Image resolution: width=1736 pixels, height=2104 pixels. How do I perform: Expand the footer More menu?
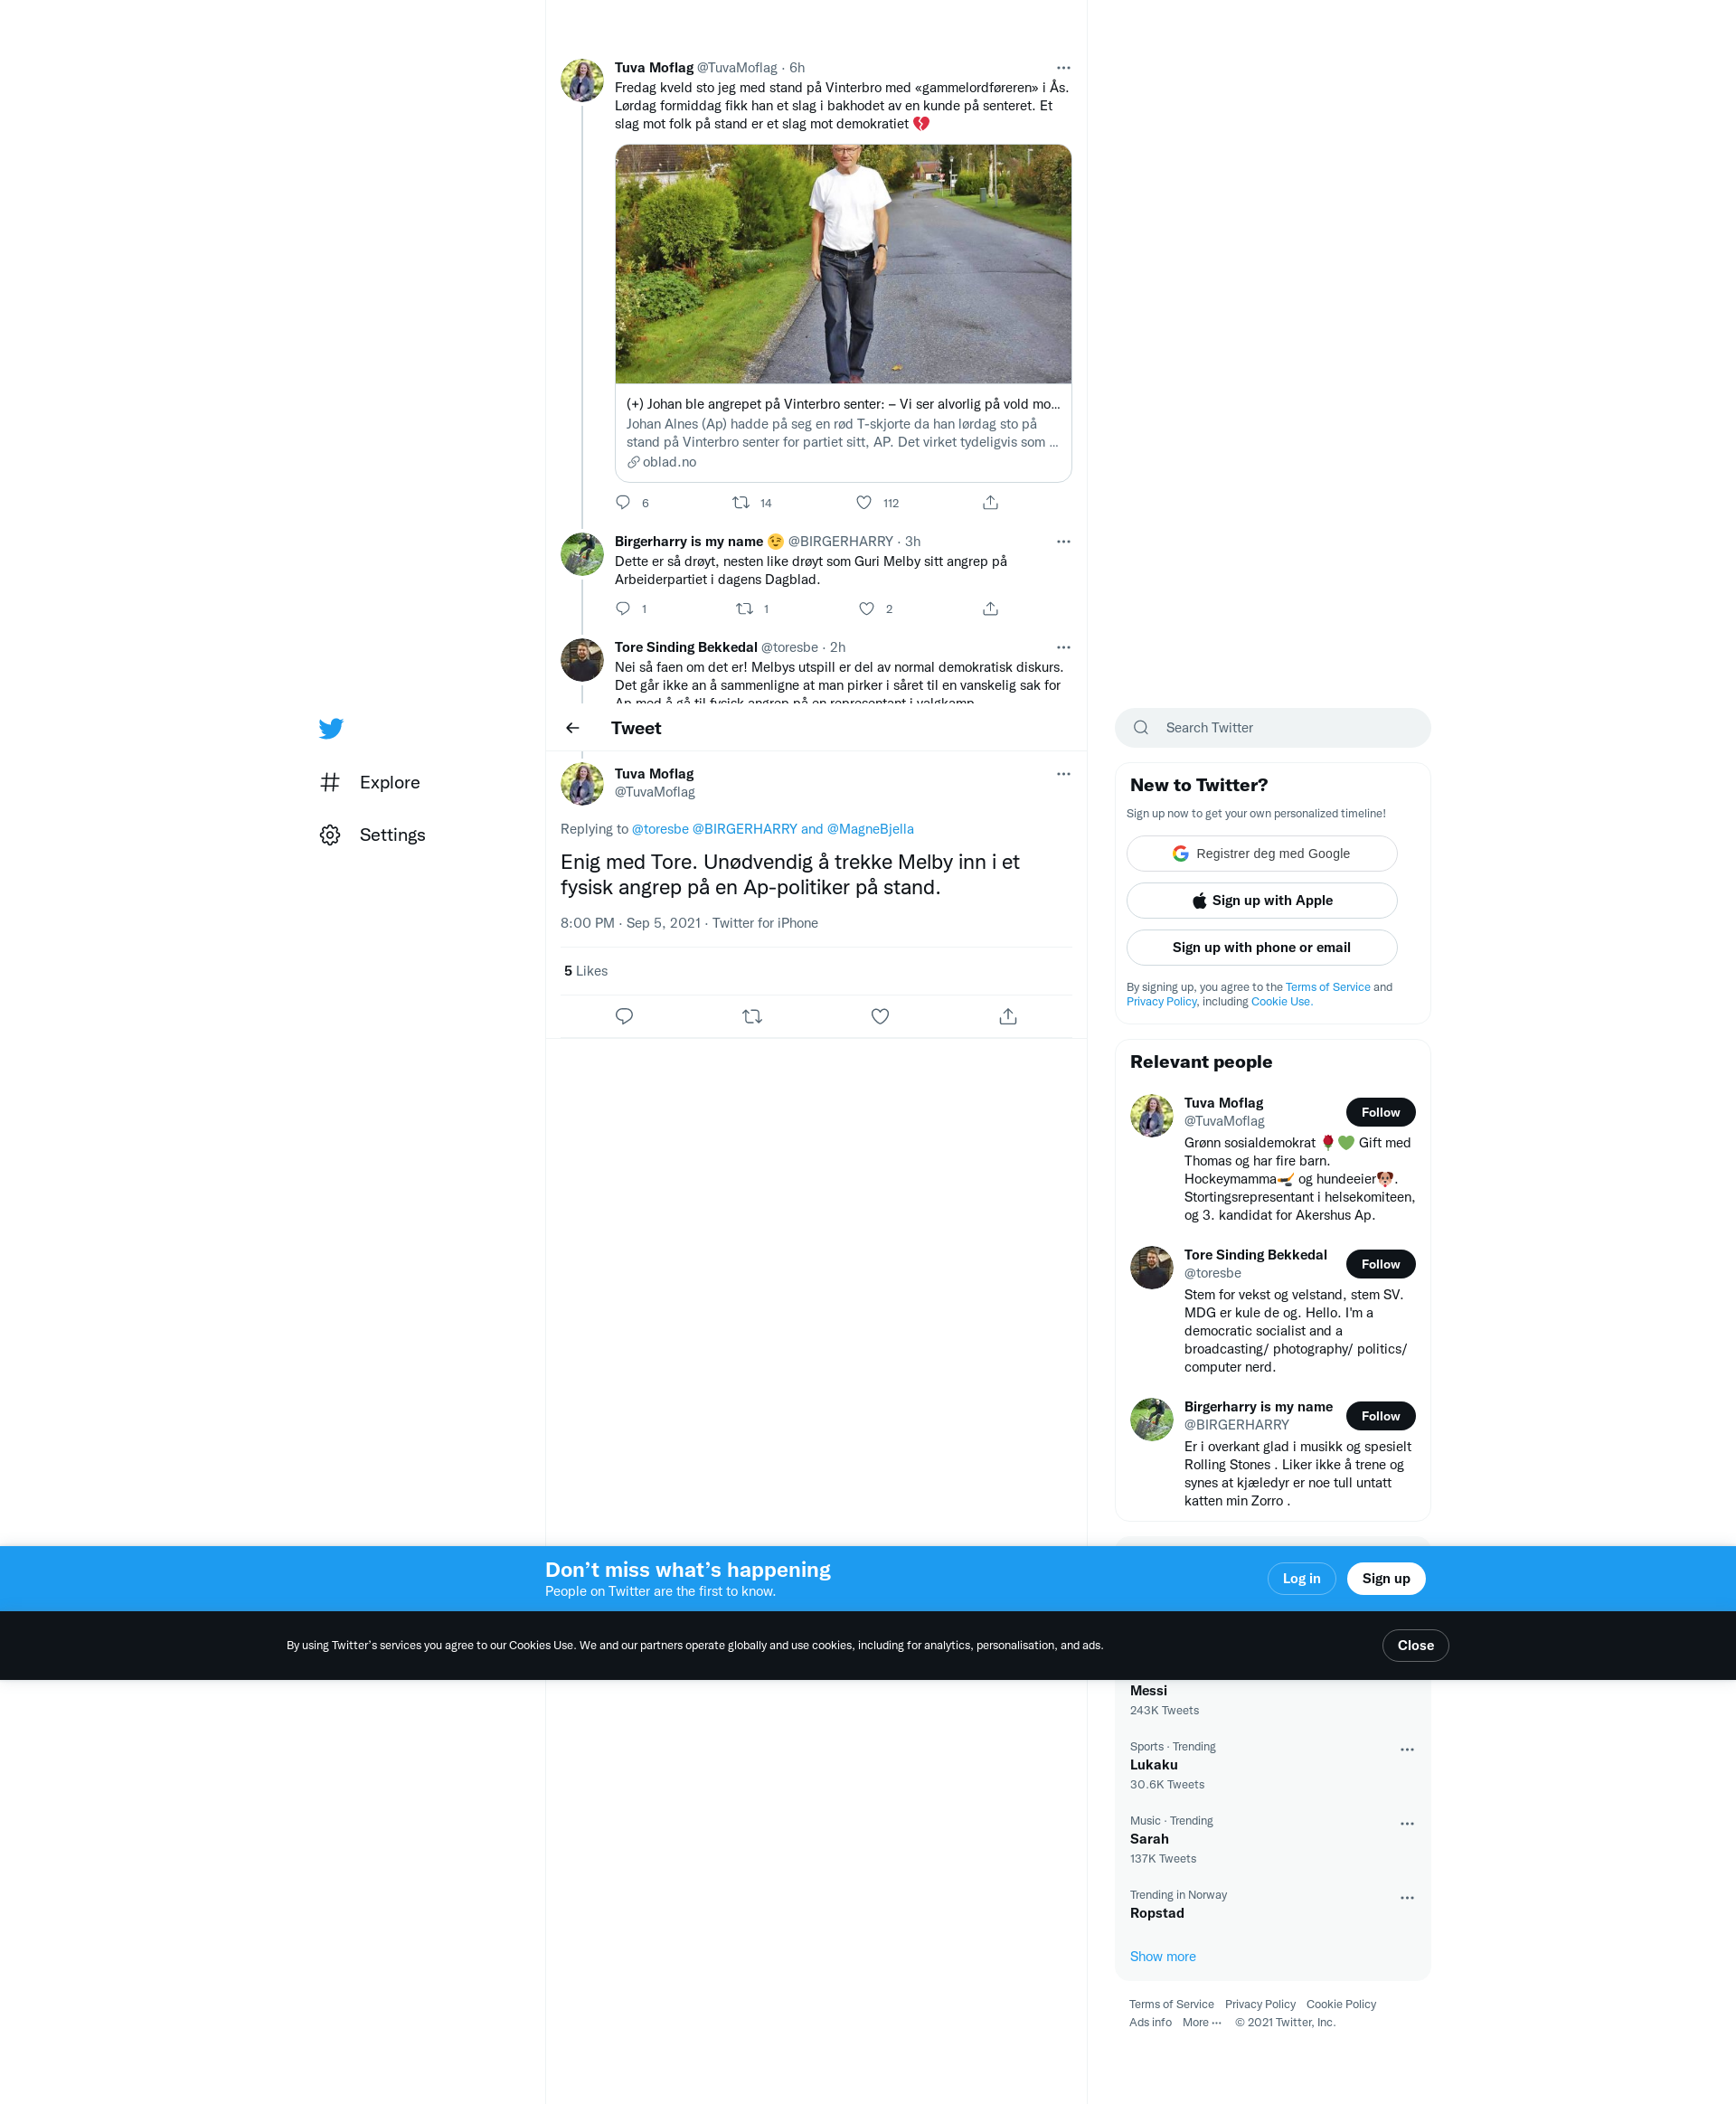point(1201,2022)
